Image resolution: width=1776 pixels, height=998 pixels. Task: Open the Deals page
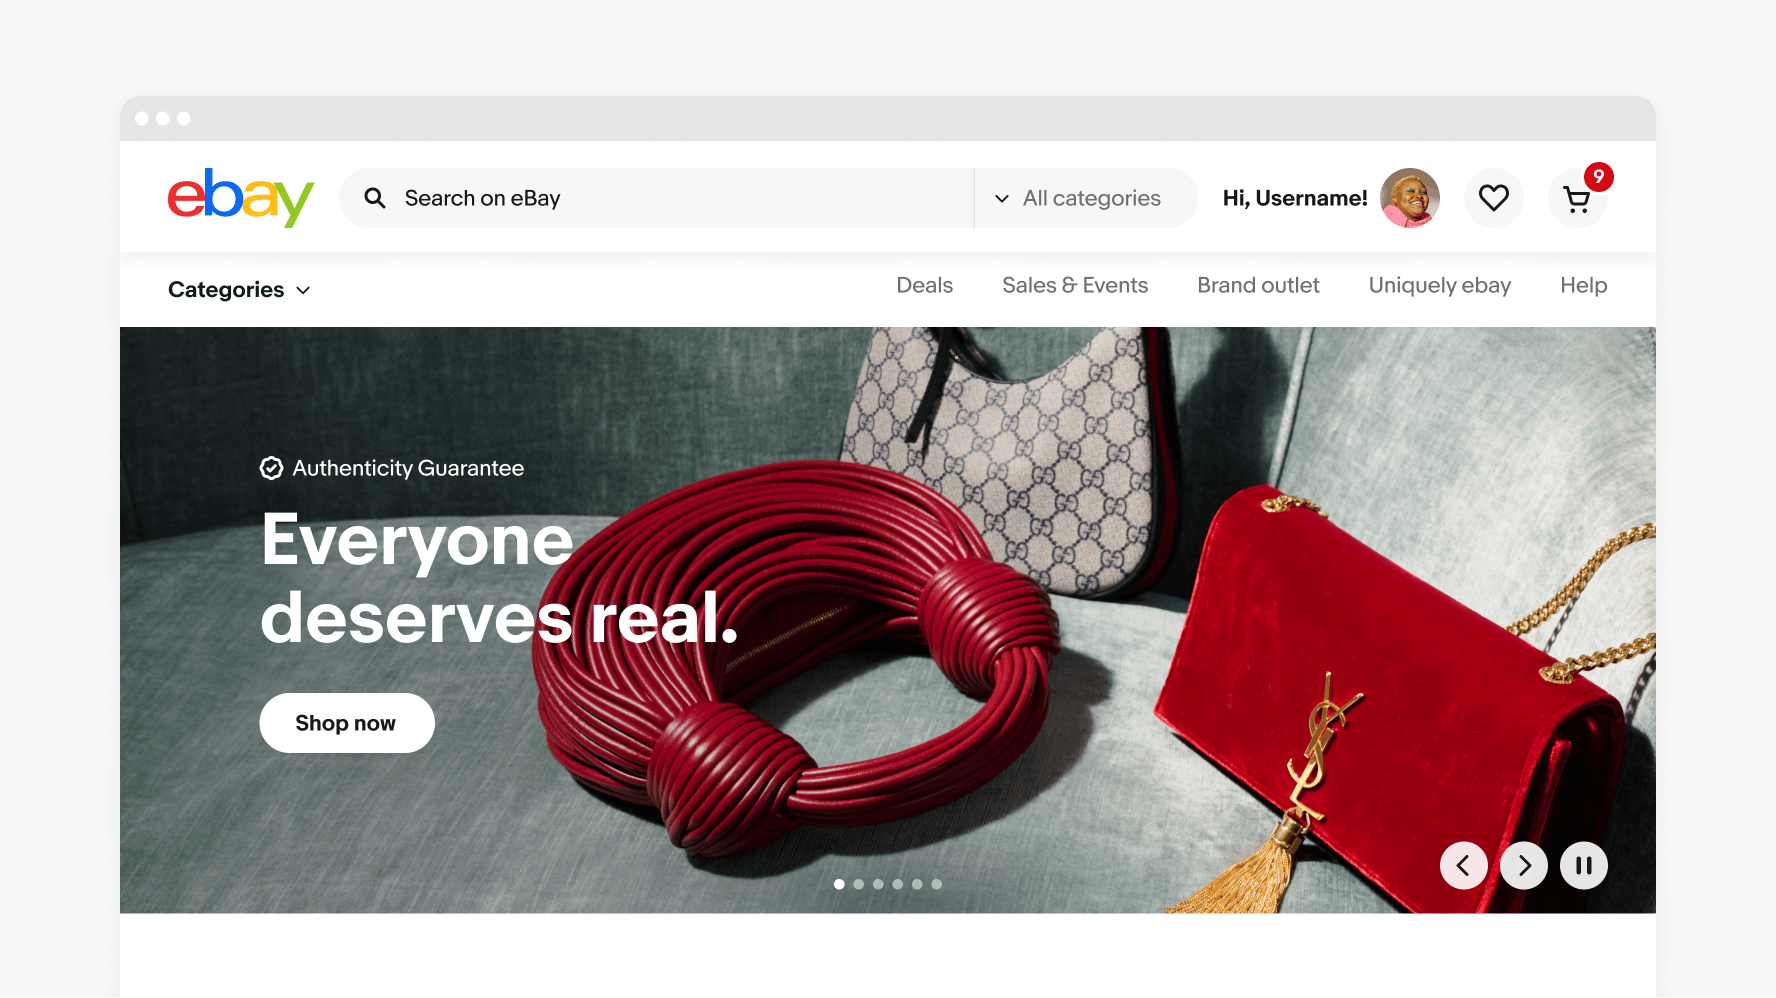click(x=925, y=286)
